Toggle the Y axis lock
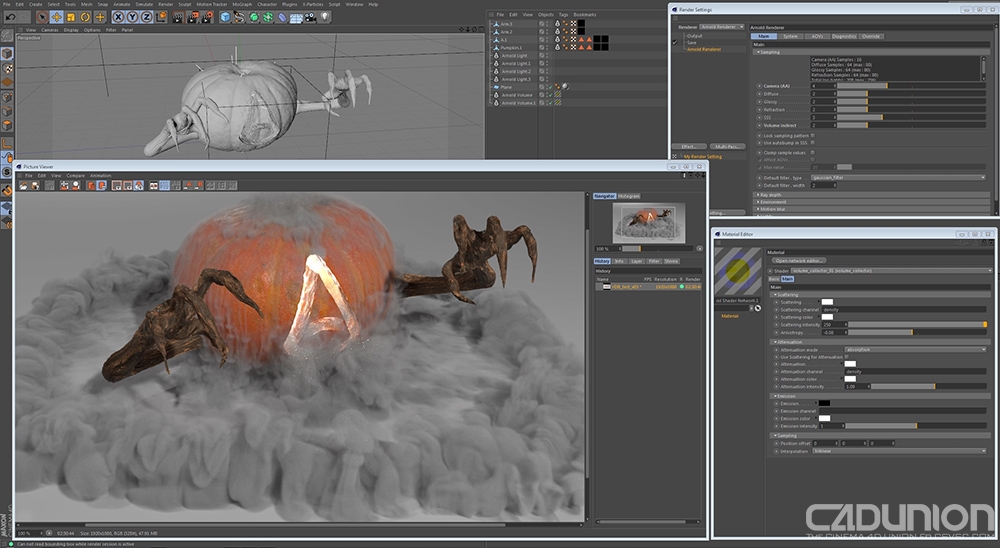The image size is (1000, 548). coord(132,17)
